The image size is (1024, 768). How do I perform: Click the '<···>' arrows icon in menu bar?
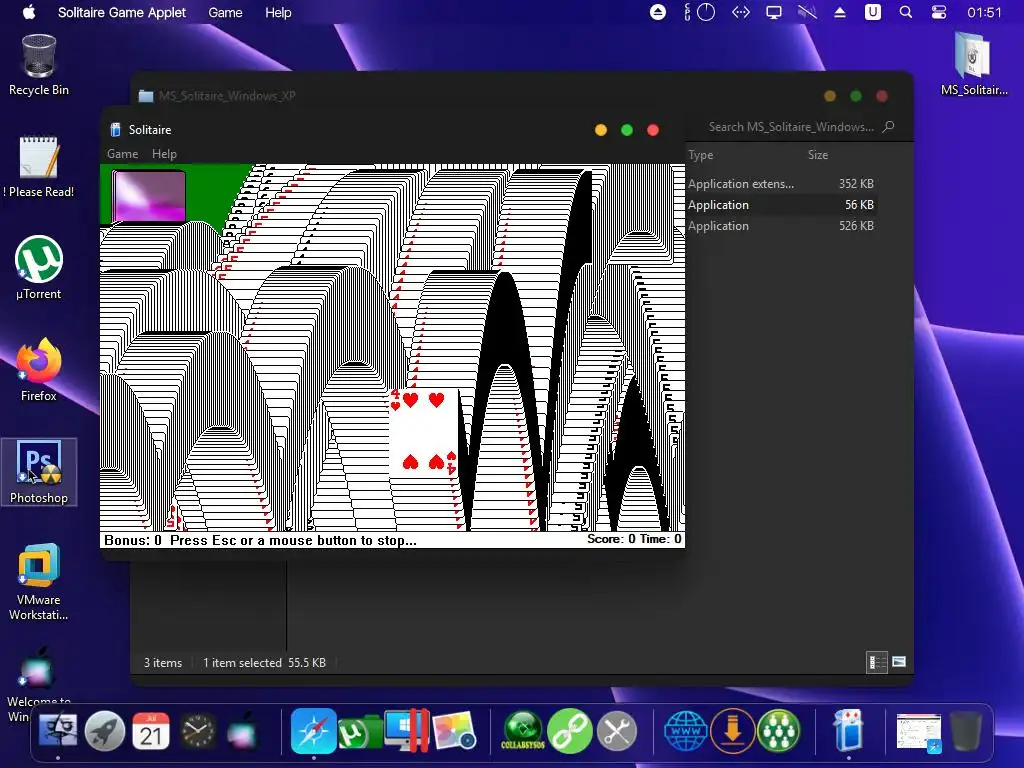741,12
